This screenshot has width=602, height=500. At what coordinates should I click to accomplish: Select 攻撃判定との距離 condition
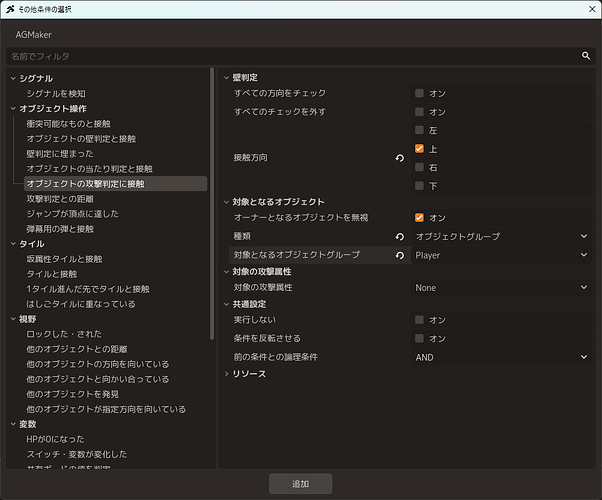[60, 199]
